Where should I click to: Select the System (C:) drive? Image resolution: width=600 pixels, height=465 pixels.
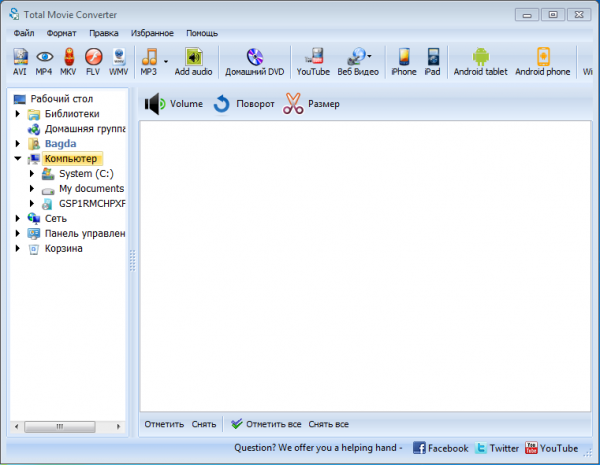click(x=86, y=173)
